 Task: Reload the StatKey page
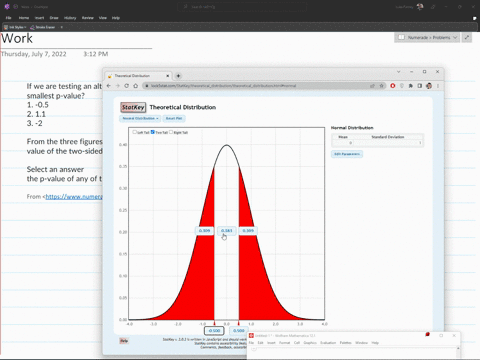(126, 86)
